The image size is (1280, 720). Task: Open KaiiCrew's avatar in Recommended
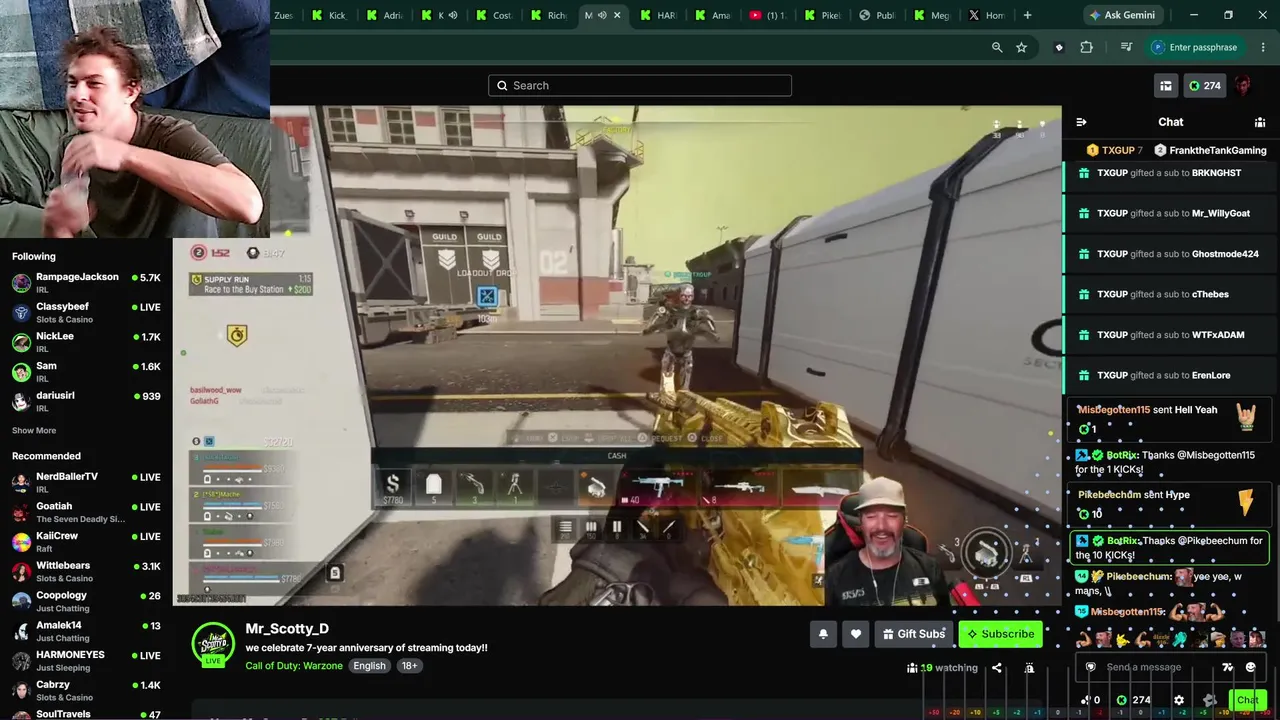coord(21,542)
